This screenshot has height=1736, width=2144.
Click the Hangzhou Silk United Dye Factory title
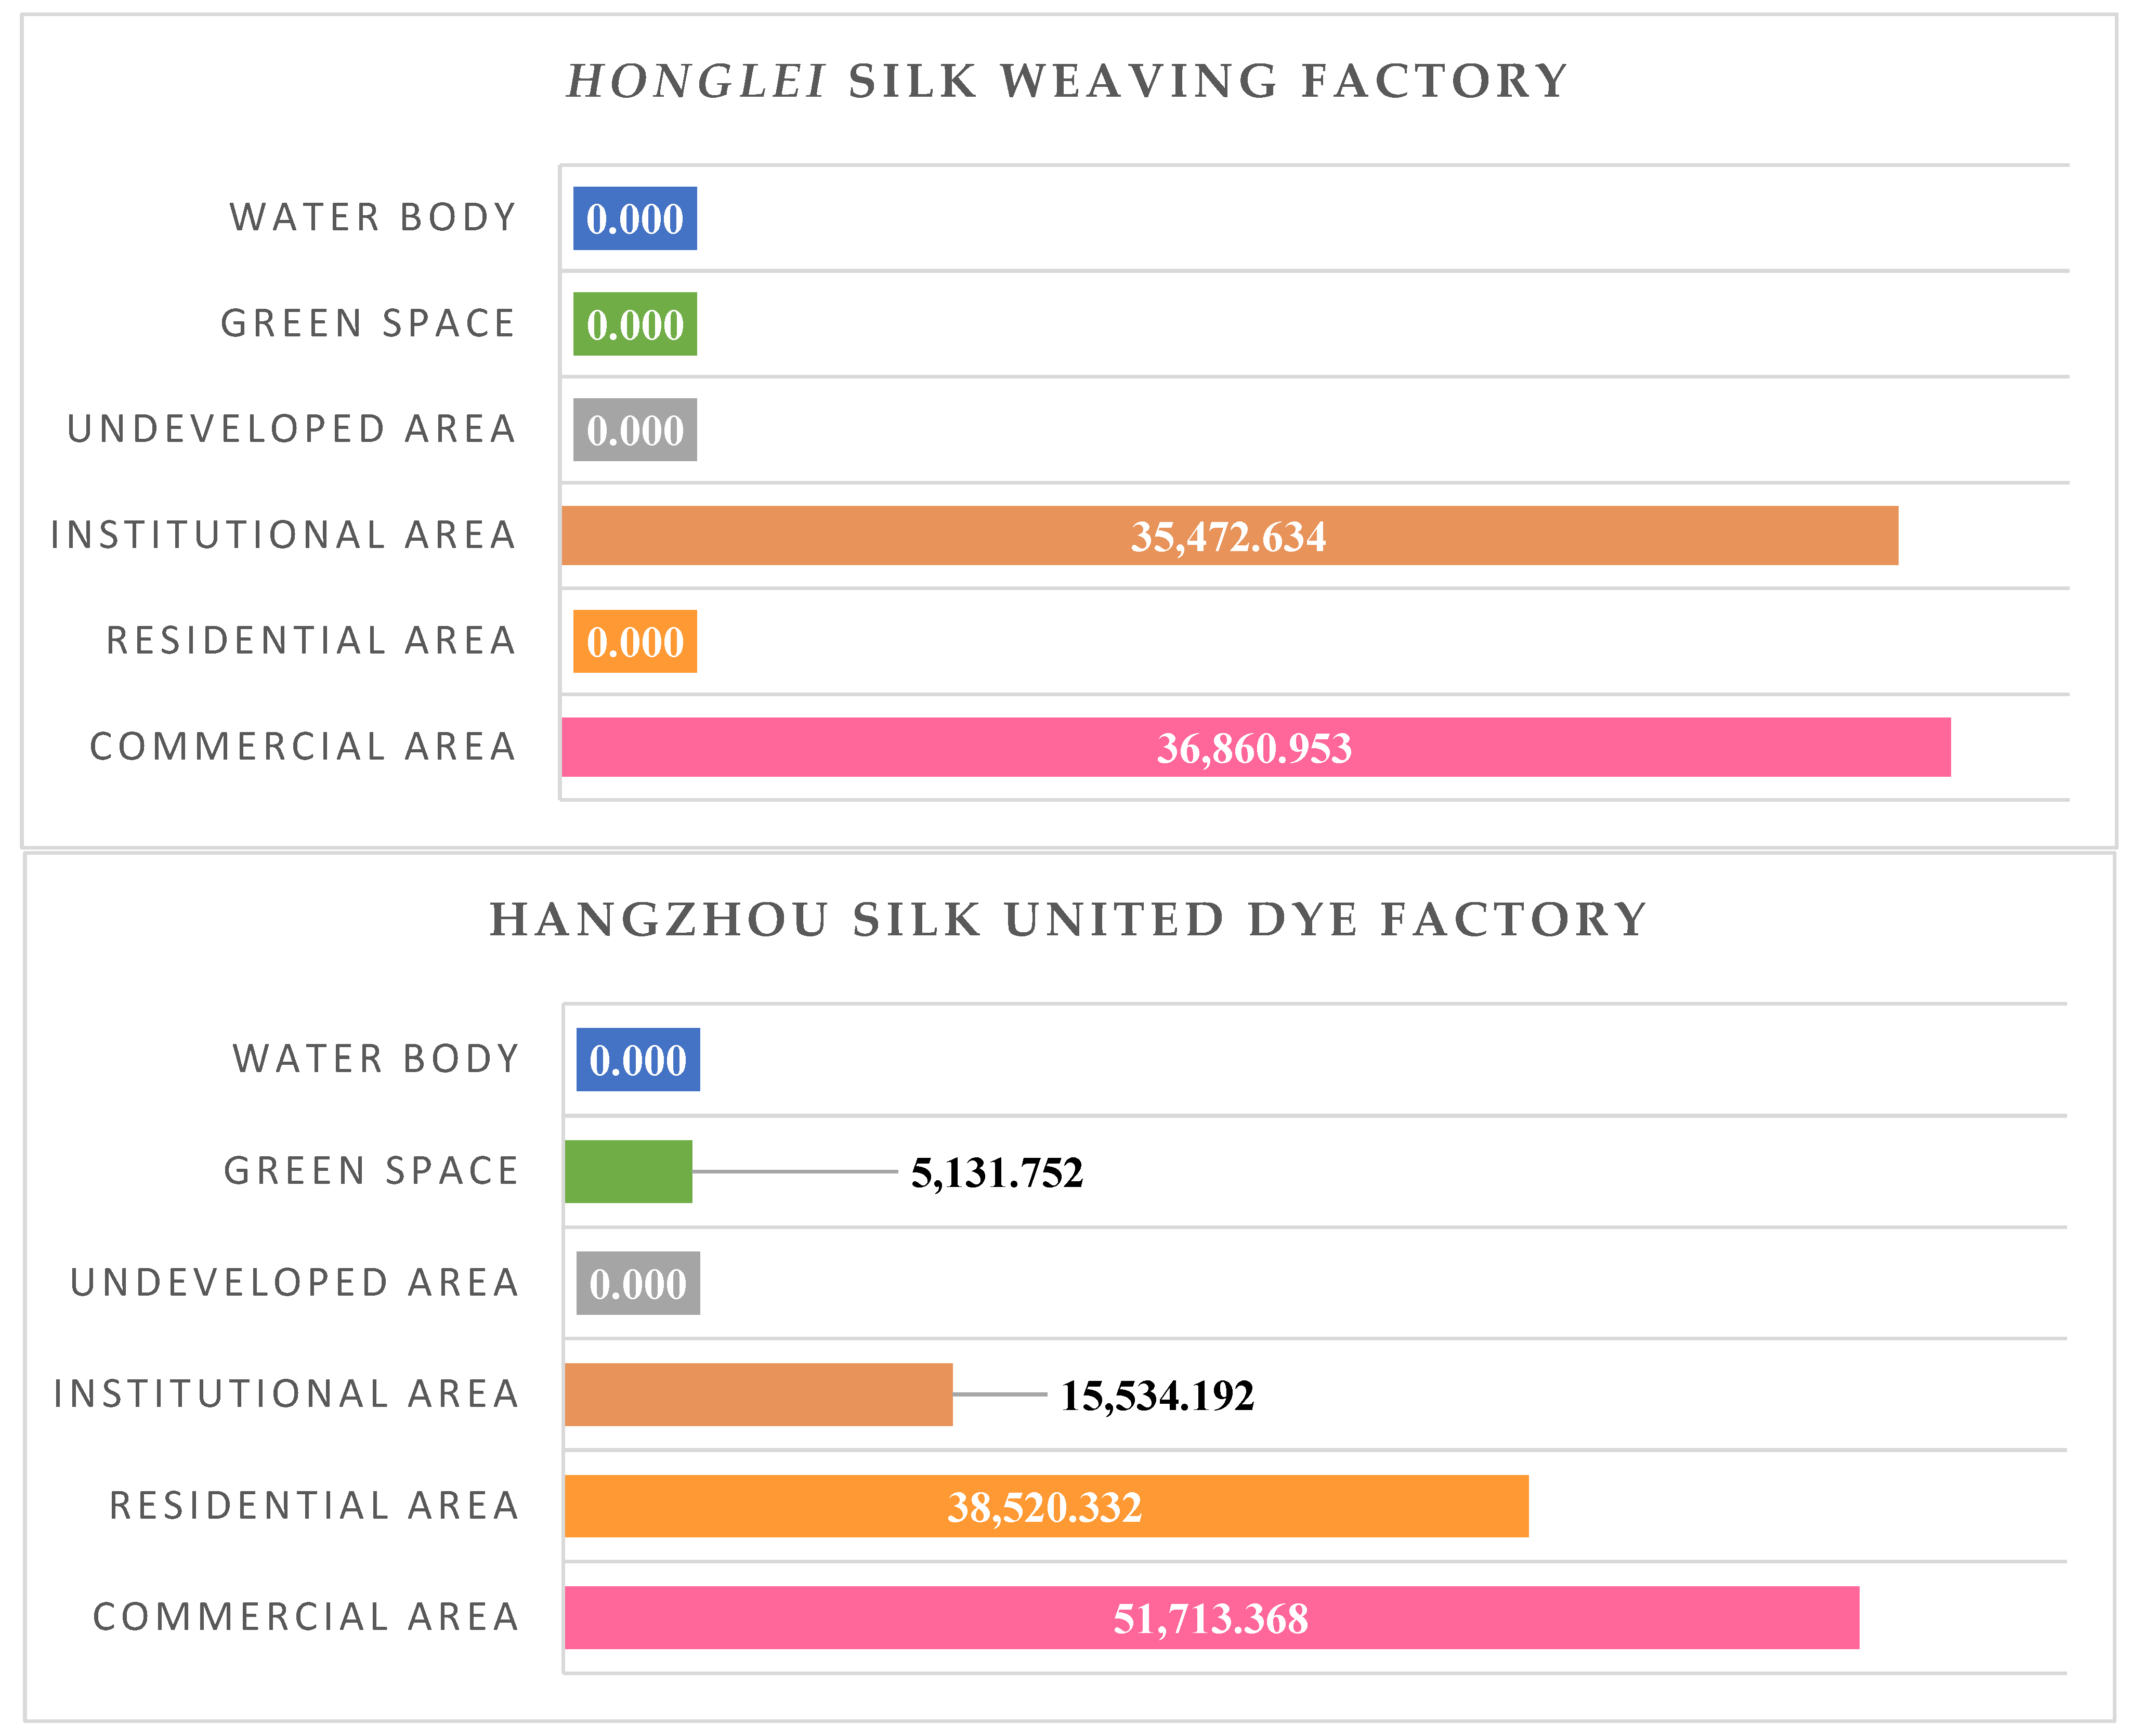[1067, 919]
